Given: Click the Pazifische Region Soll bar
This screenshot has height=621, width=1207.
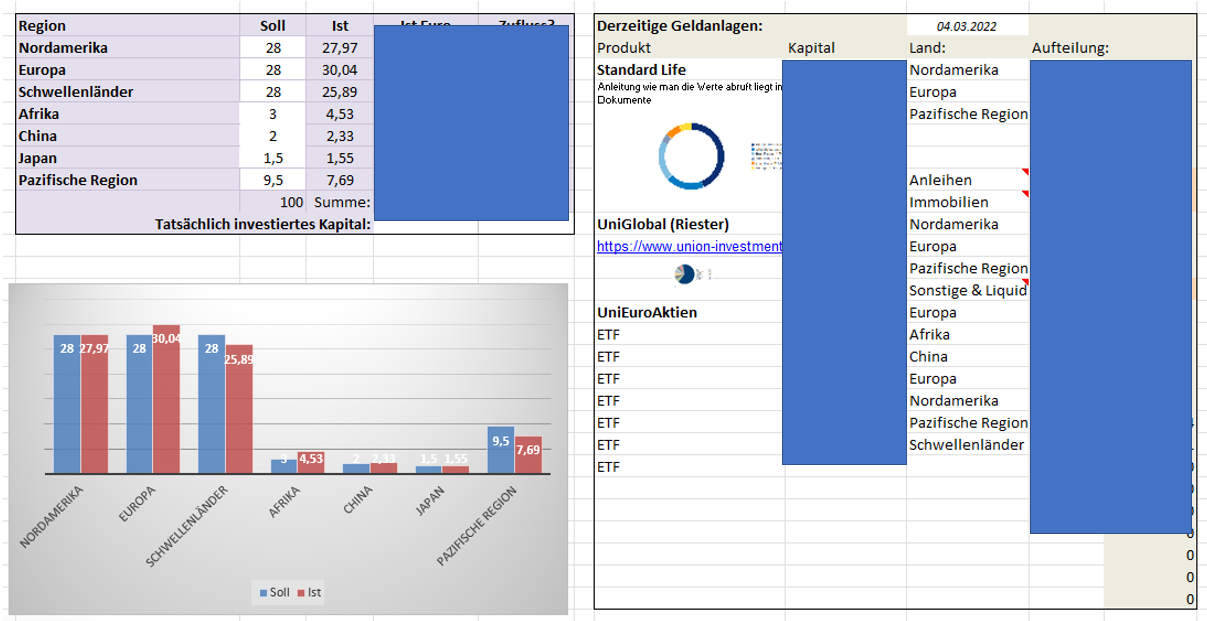Looking at the screenshot, I should tap(501, 450).
